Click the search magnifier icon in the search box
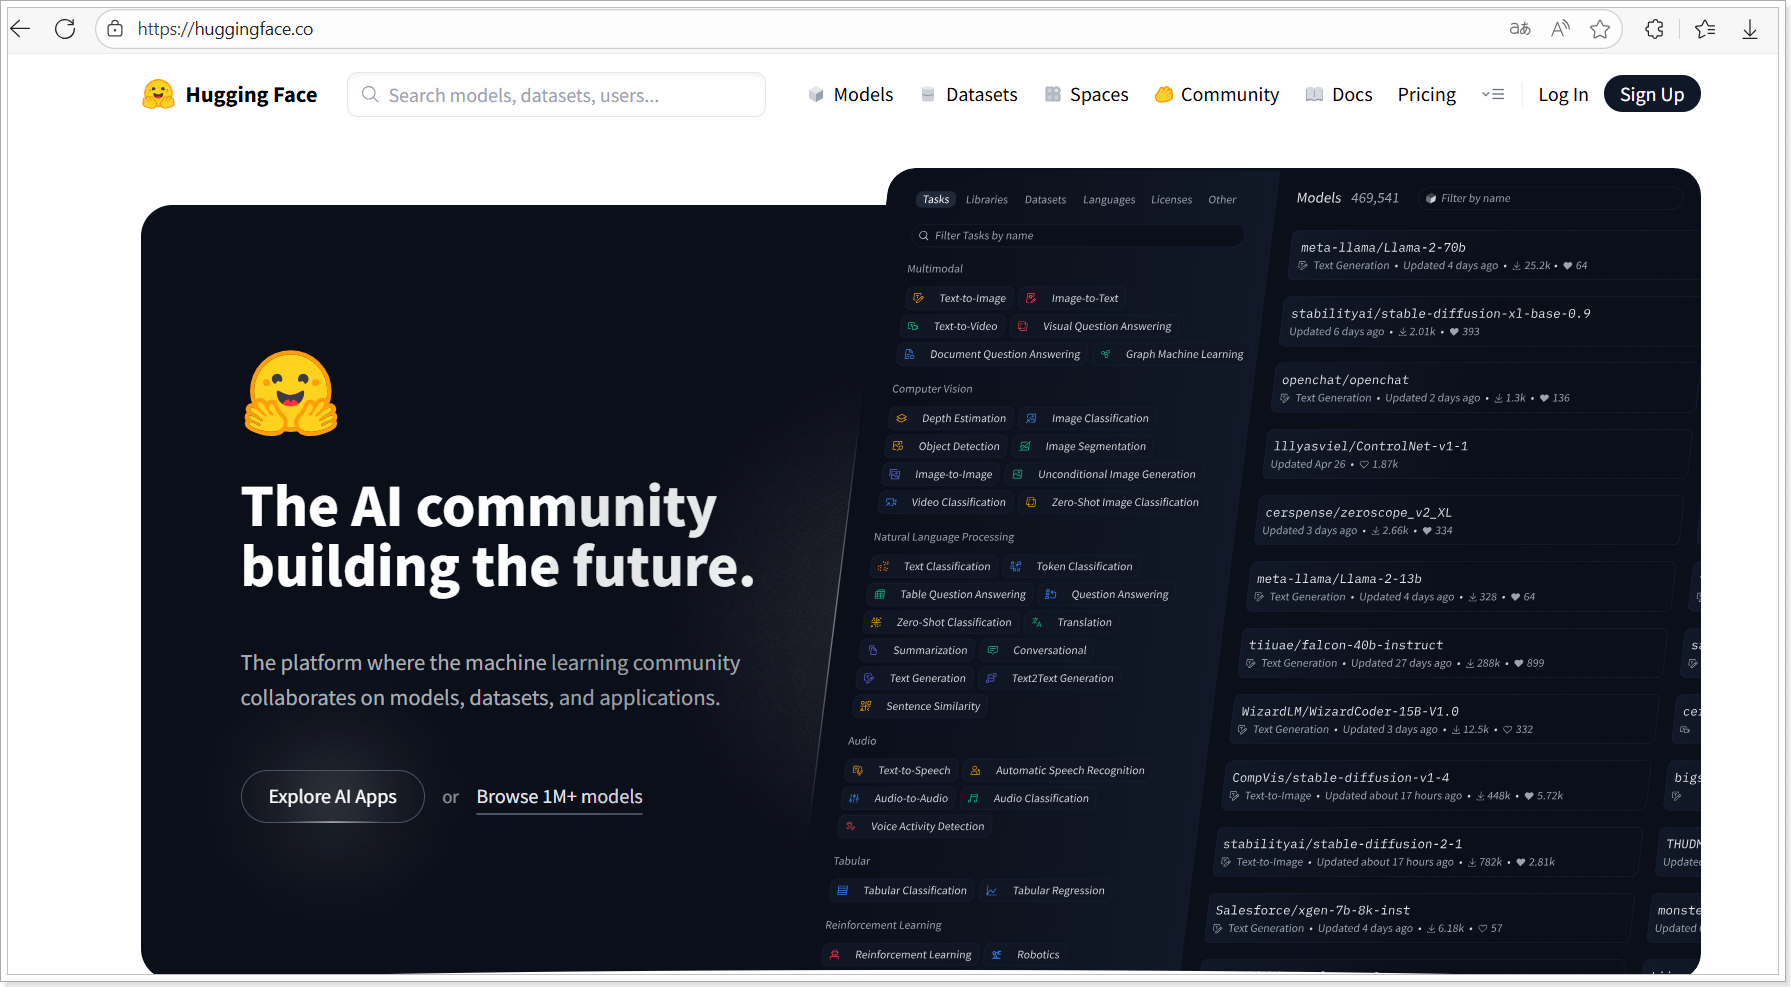Image resolution: width=1791 pixels, height=987 pixels. (x=370, y=94)
